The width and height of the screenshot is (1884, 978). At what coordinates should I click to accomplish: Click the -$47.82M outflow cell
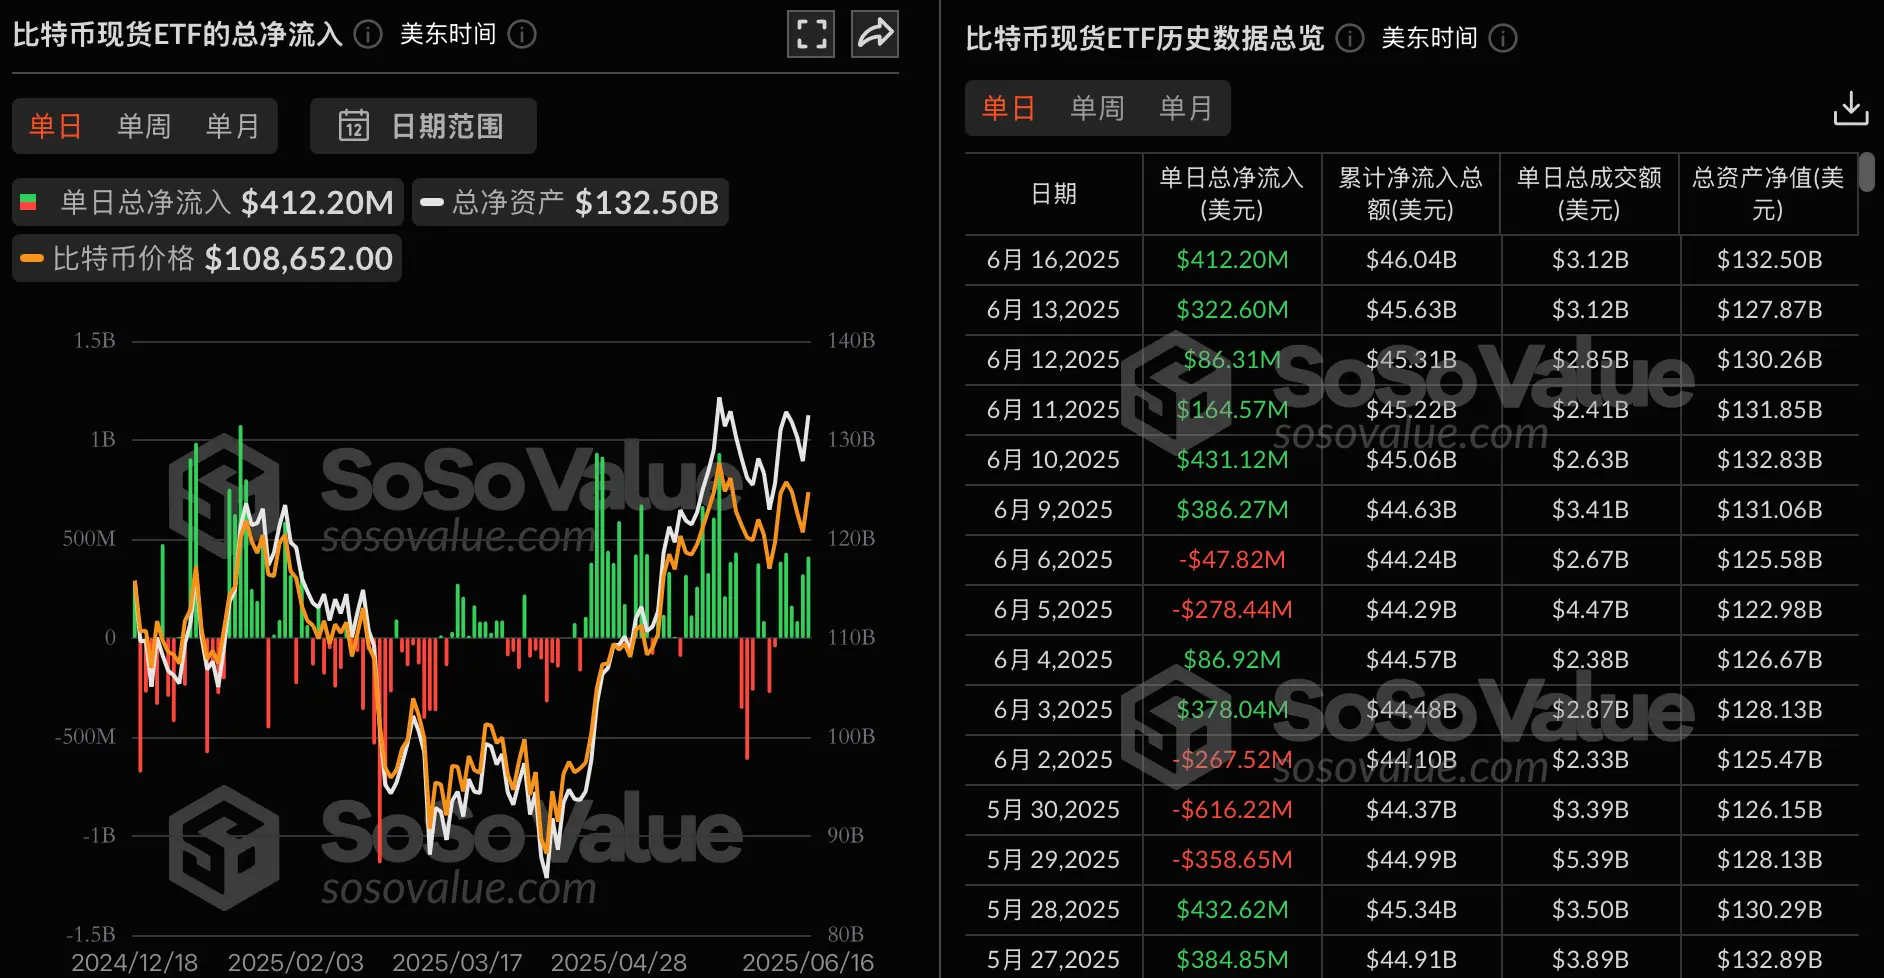[x=1232, y=560]
